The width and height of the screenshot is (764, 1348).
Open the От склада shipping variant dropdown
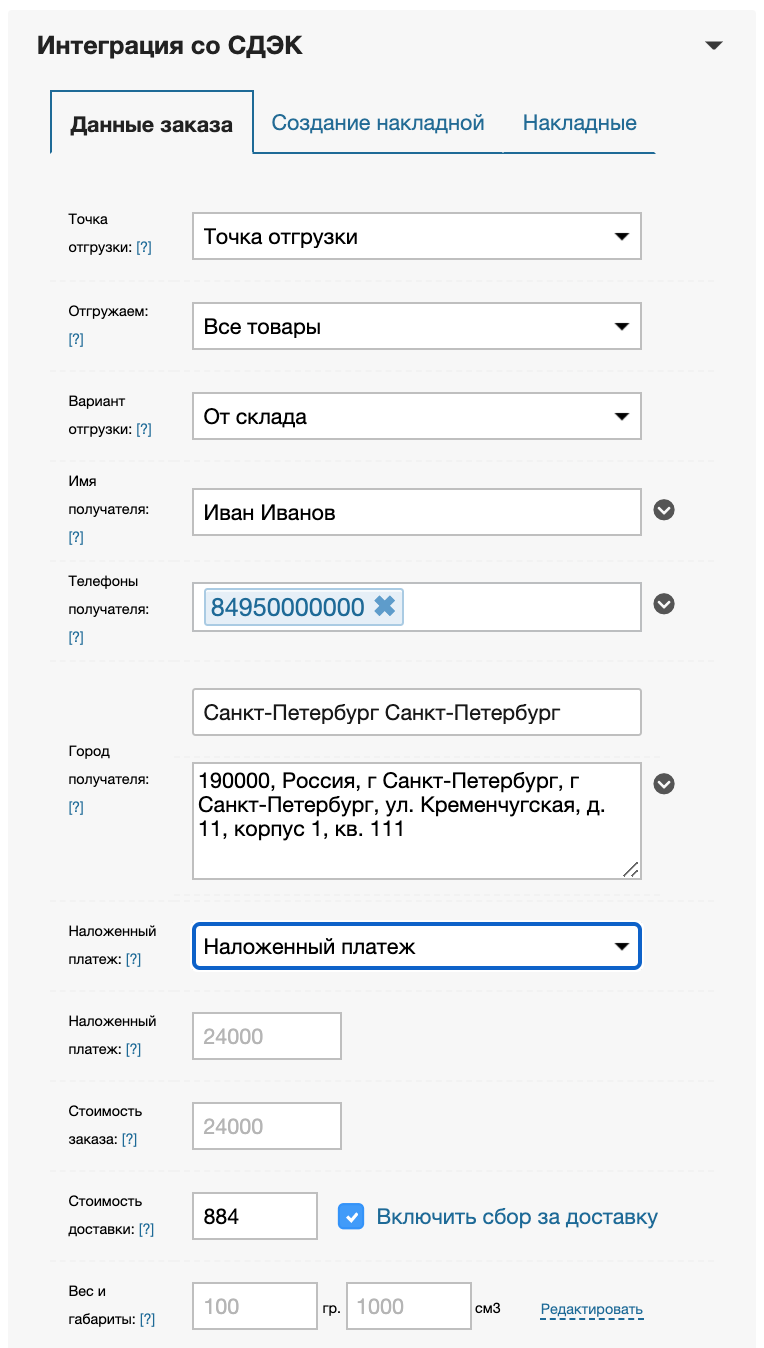click(x=416, y=417)
